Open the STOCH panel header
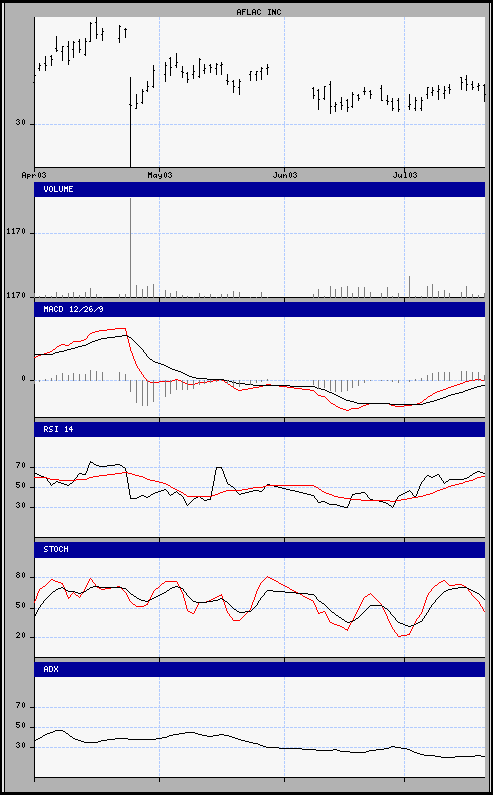This screenshot has width=493, height=795. click(x=260, y=550)
